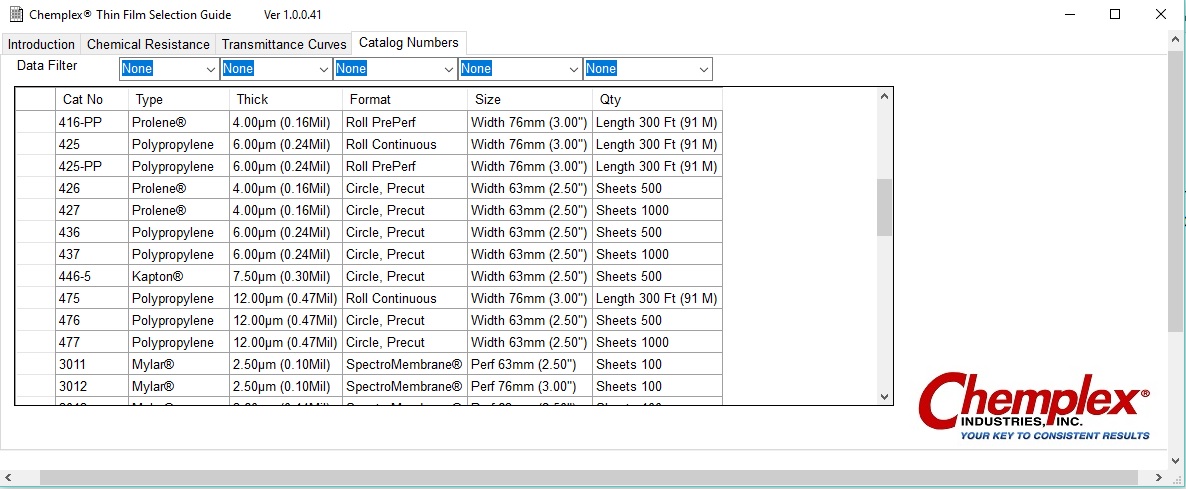Screen dimensions: 1186x489
Task: Select row header of row 416-PP
Action: click(x=35, y=122)
